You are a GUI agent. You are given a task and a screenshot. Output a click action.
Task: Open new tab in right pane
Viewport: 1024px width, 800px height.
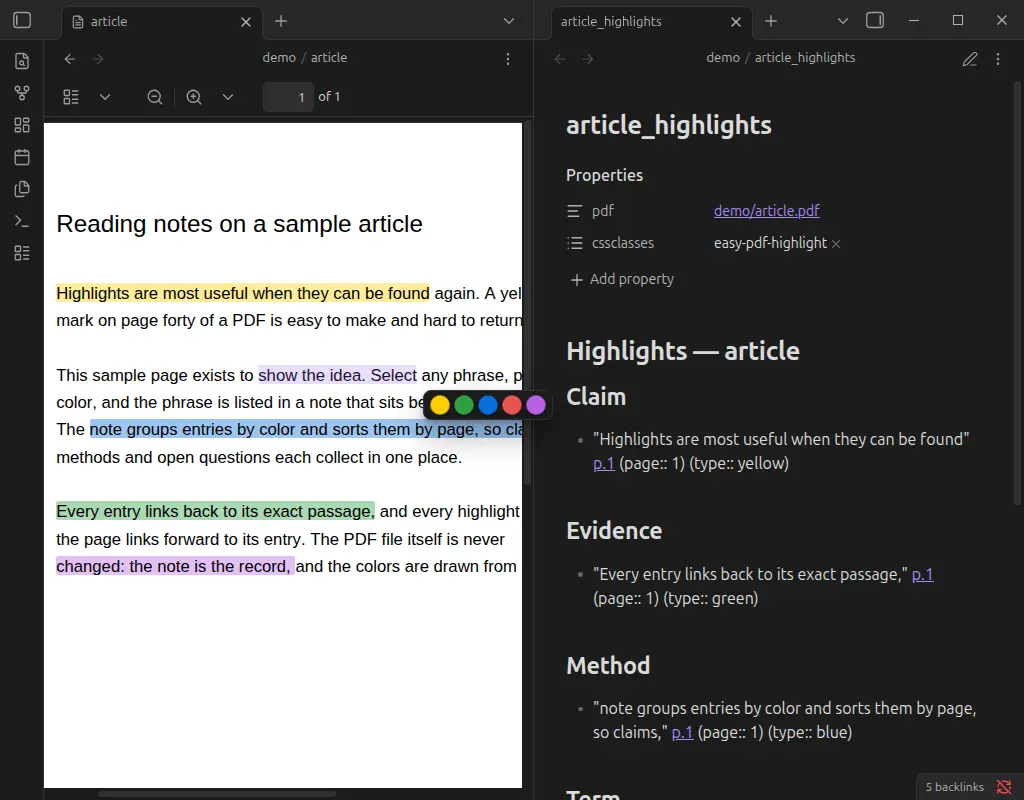771,22
